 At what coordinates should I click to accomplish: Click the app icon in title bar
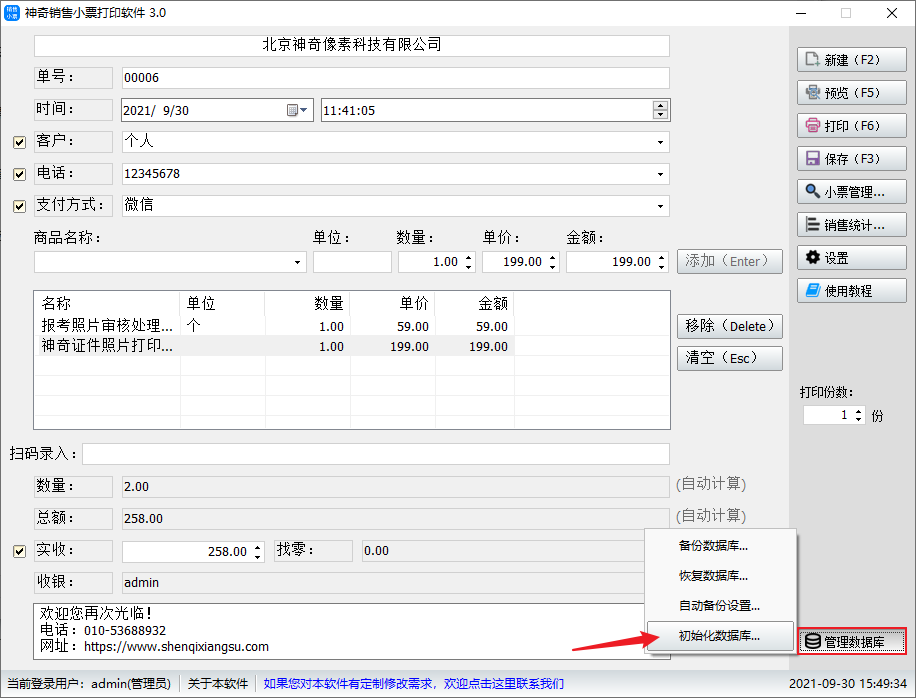click(x=12, y=13)
